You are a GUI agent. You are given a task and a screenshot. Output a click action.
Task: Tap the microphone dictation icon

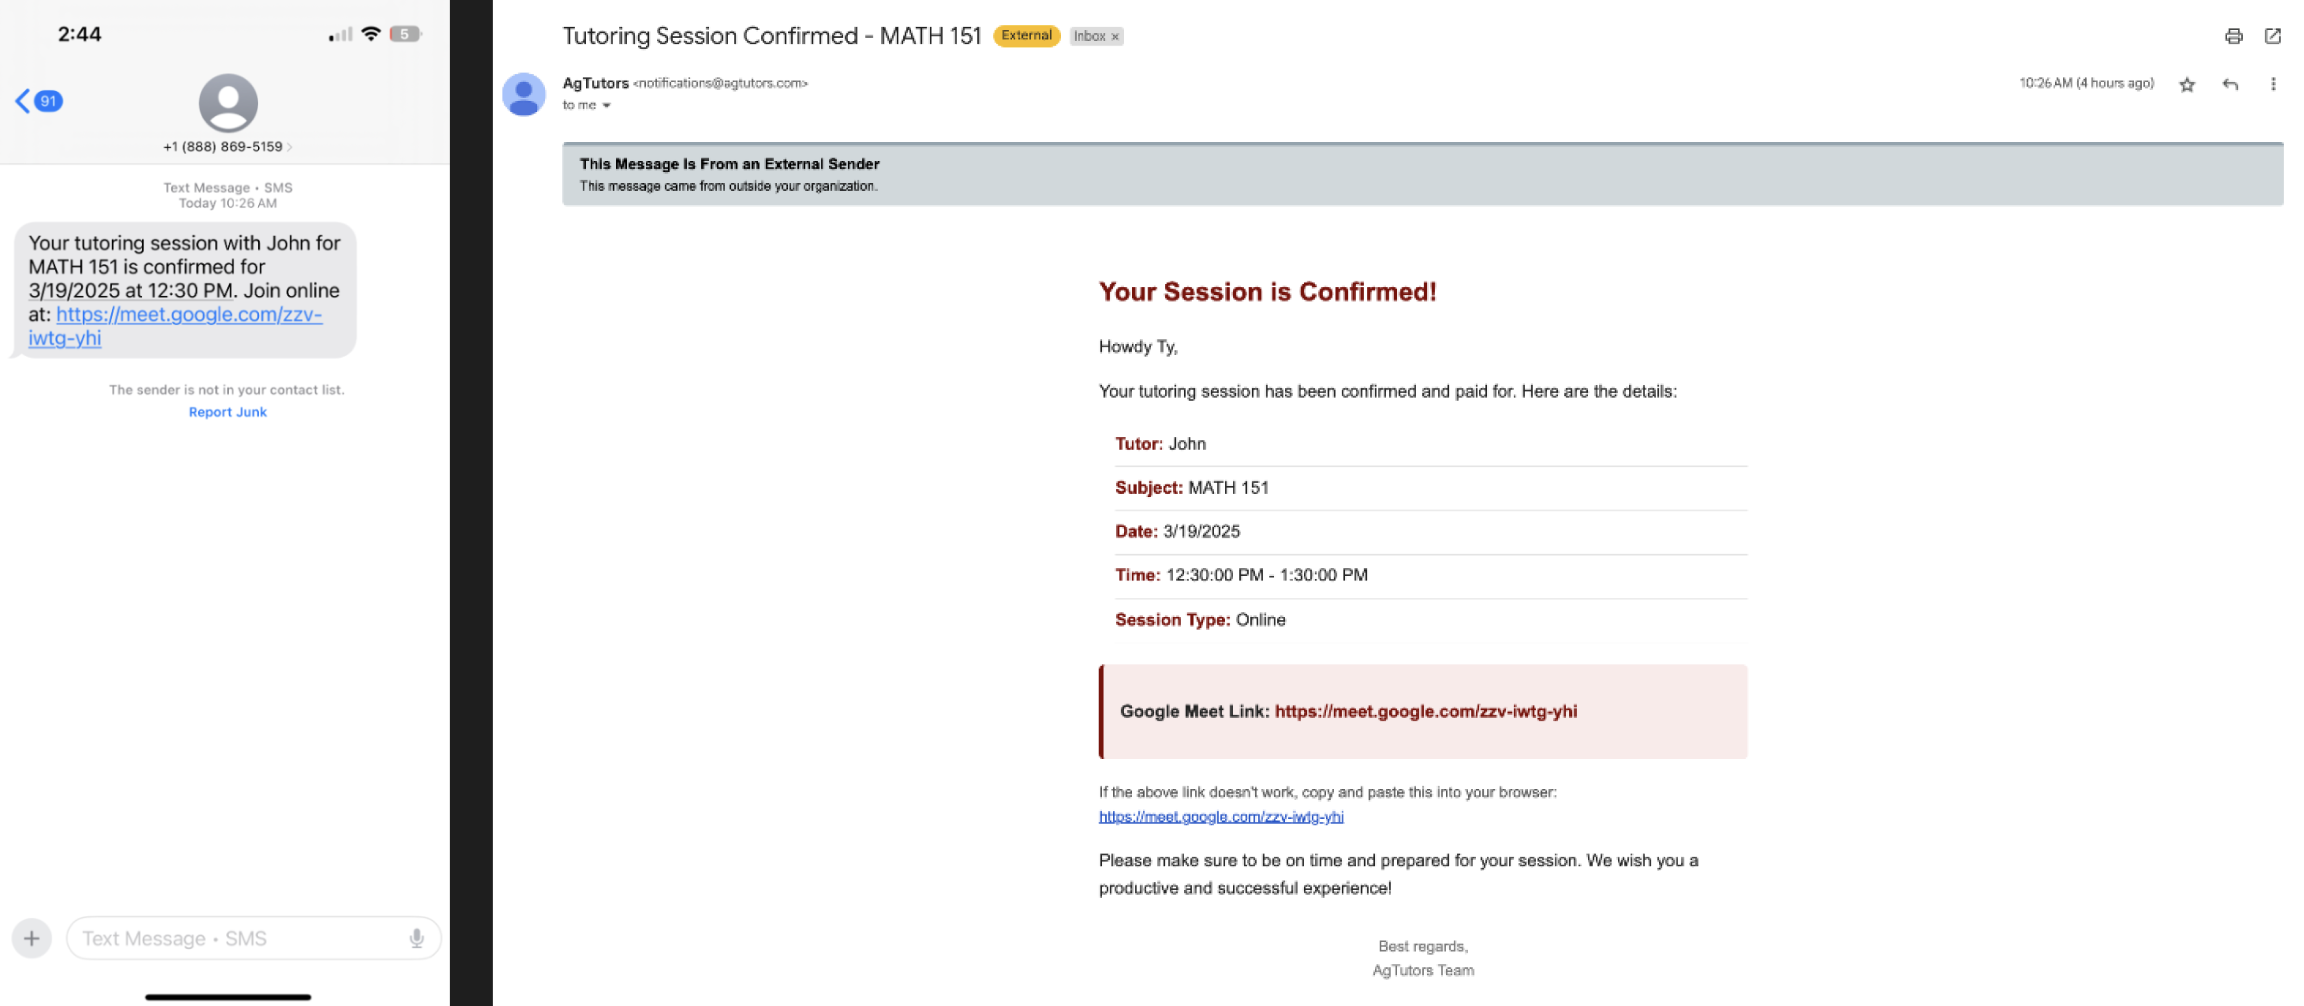coord(417,938)
